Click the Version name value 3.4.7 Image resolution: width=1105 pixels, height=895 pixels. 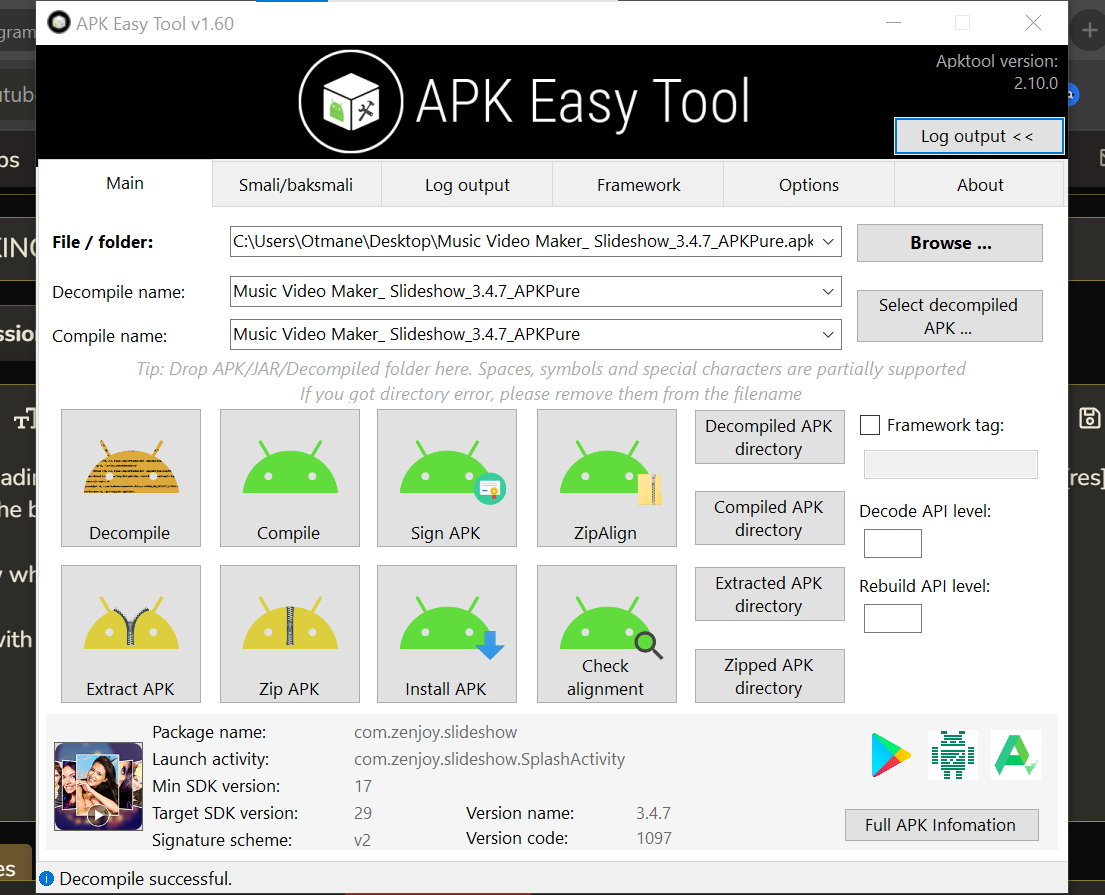click(653, 813)
